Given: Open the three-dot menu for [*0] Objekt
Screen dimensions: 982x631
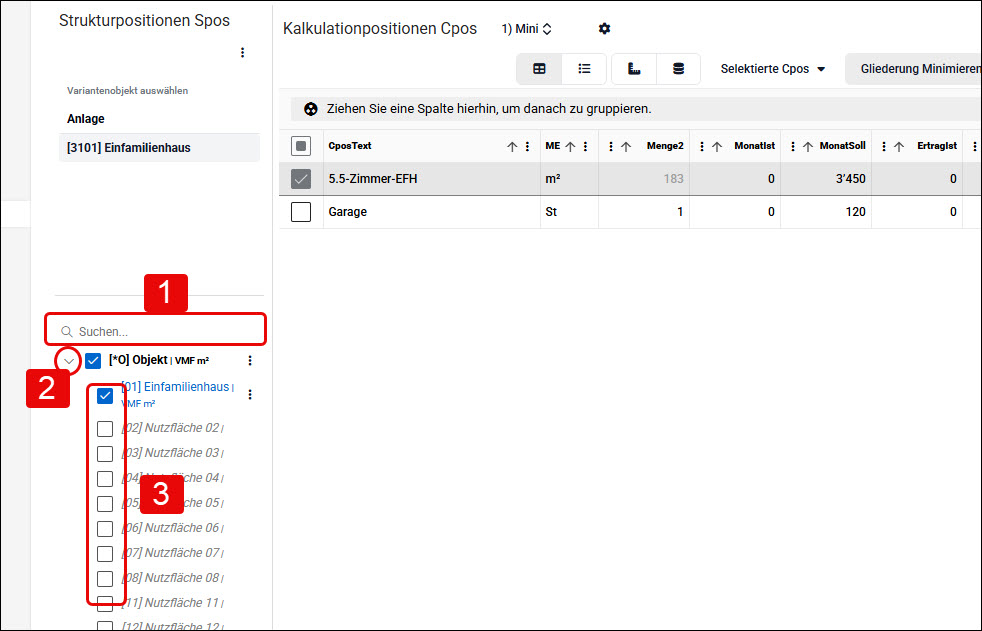Looking at the screenshot, I should [x=250, y=361].
